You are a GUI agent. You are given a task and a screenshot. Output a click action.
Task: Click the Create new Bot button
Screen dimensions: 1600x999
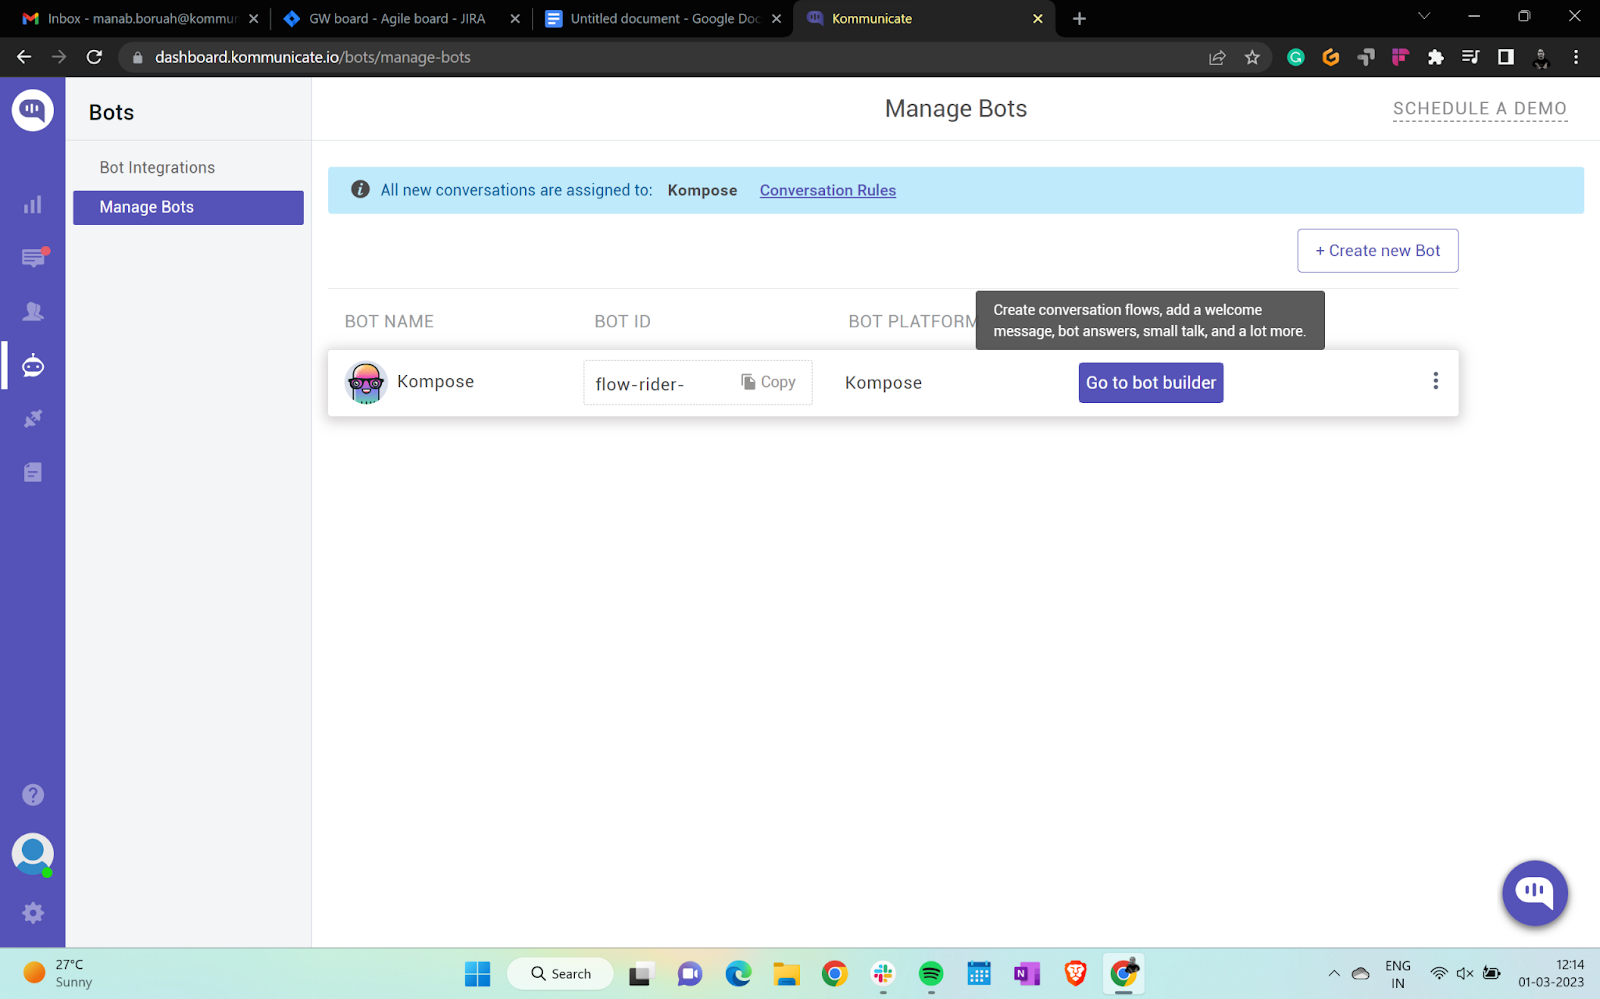point(1377,250)
